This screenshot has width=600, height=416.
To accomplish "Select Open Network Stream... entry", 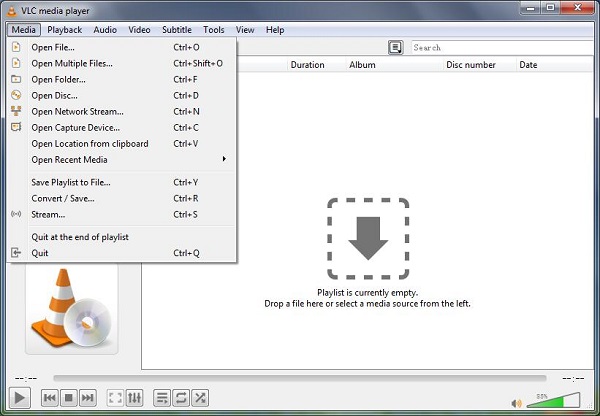I will click(x=121, y=111).
